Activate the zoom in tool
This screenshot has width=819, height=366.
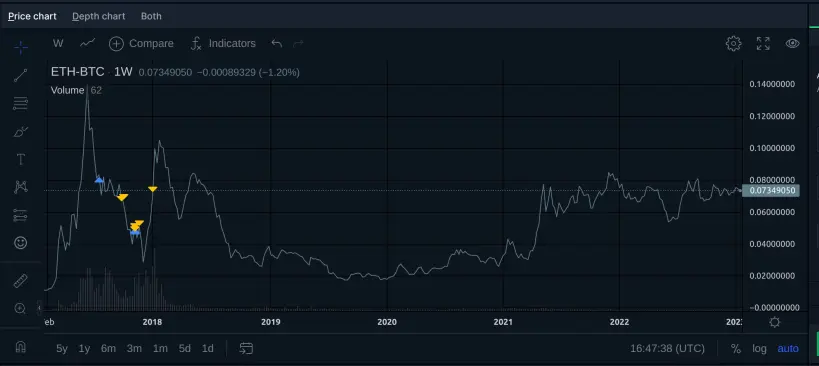(21, 309)
